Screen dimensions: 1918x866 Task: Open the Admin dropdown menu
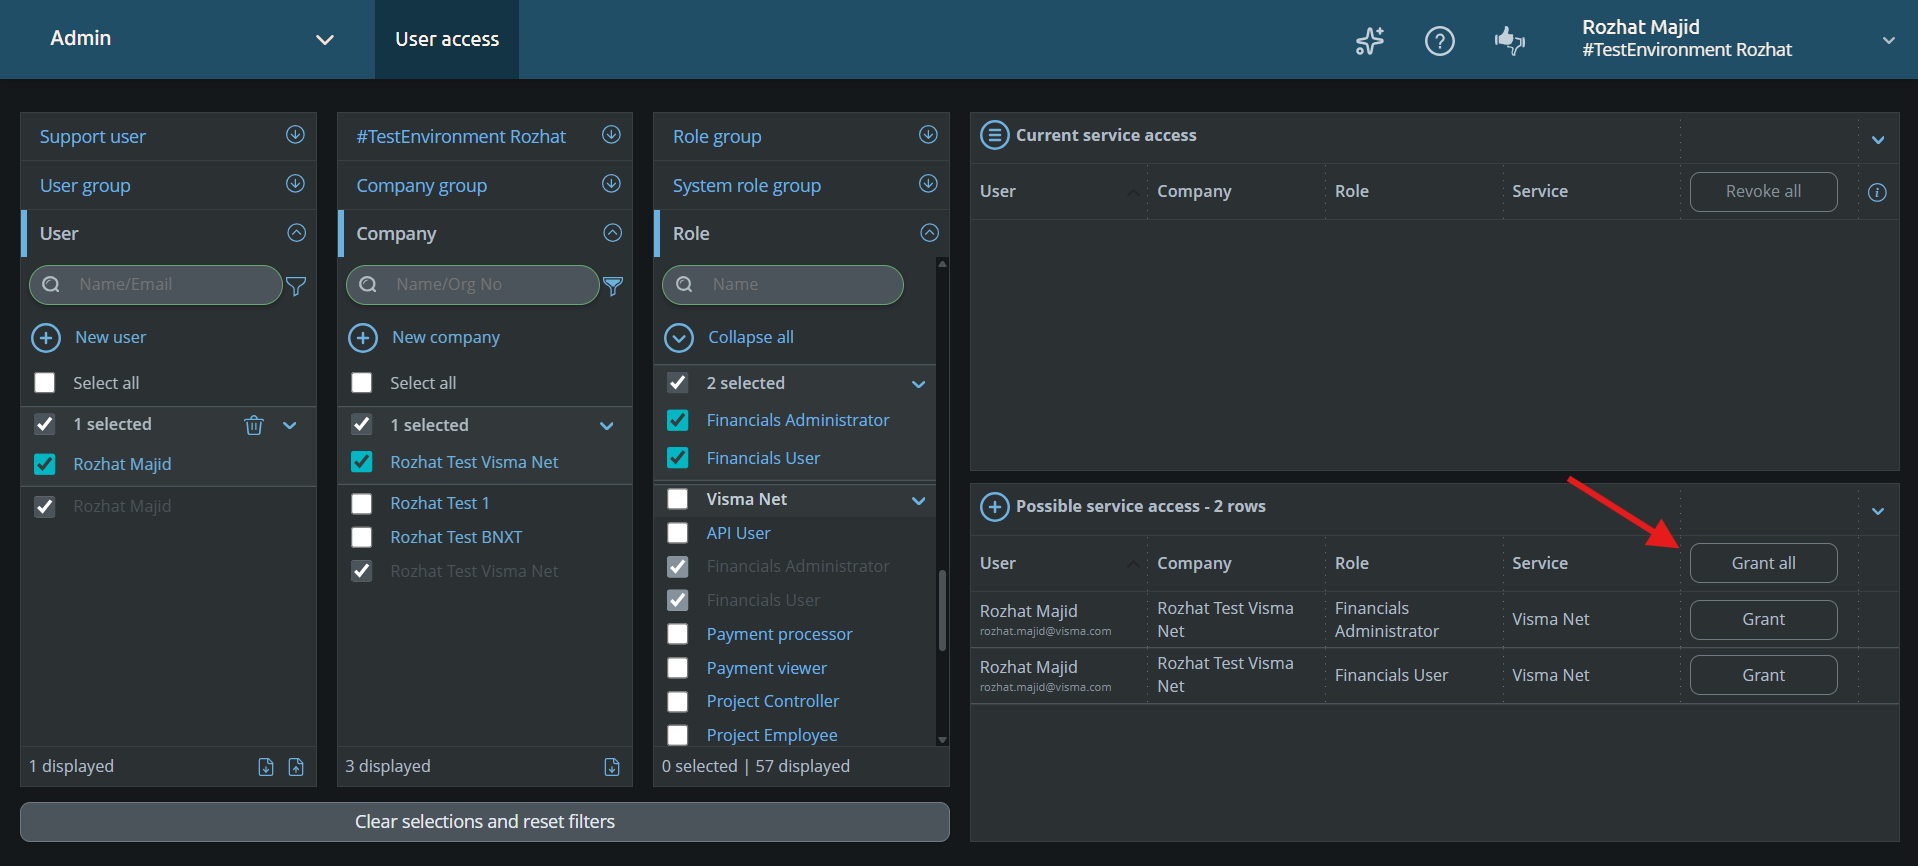[192, 39]
